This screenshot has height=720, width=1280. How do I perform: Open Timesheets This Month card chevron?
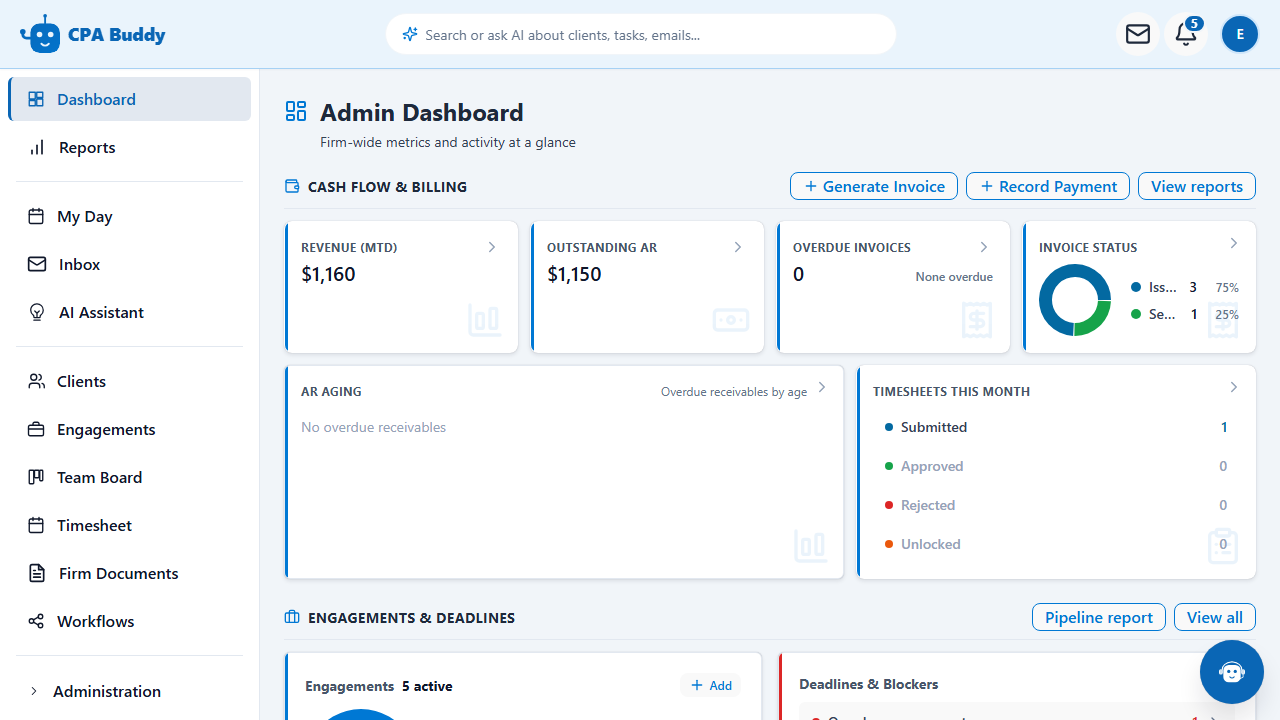pyautogui.click(x=1234, y=387)
